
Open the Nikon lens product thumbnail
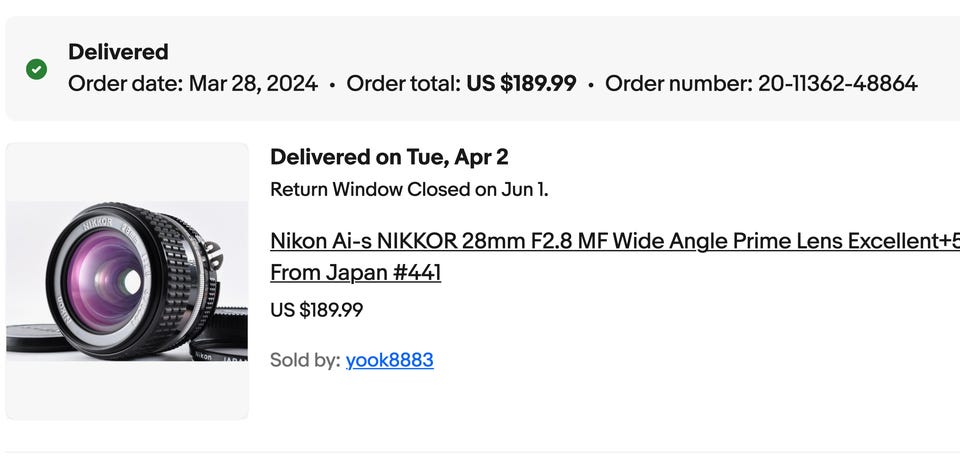pyautogui.click(x=127, y=281)
